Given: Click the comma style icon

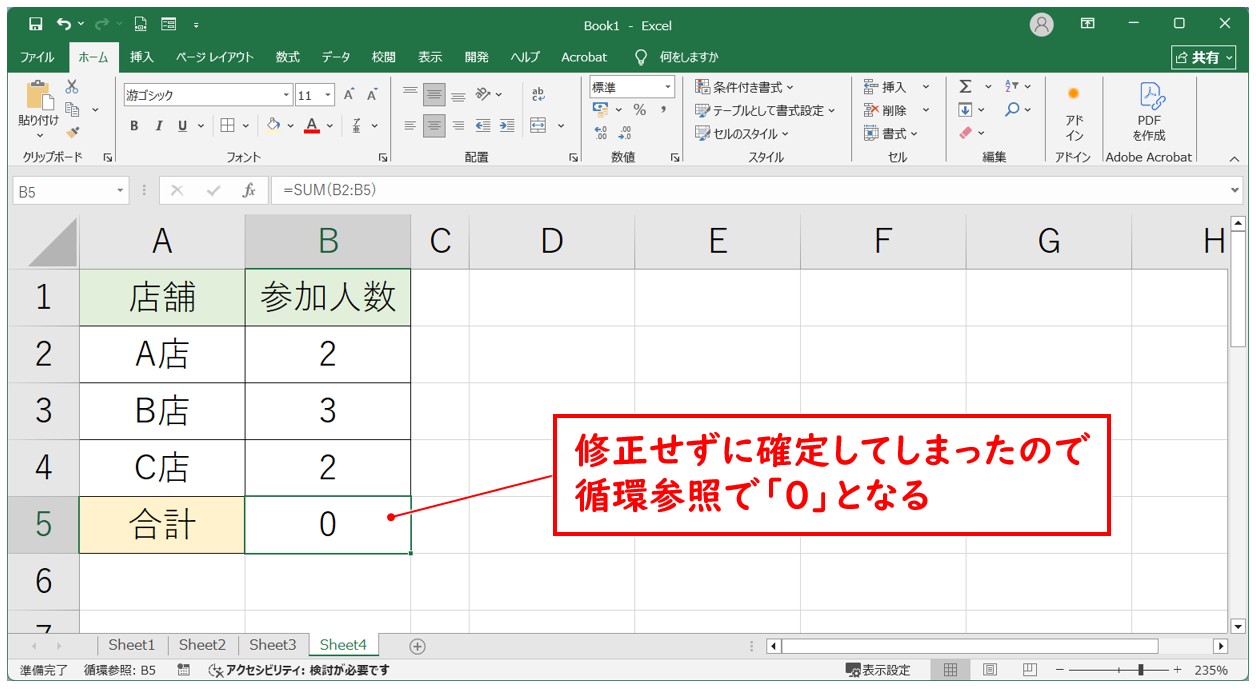Looking at the screenshot, I should 663,110.
